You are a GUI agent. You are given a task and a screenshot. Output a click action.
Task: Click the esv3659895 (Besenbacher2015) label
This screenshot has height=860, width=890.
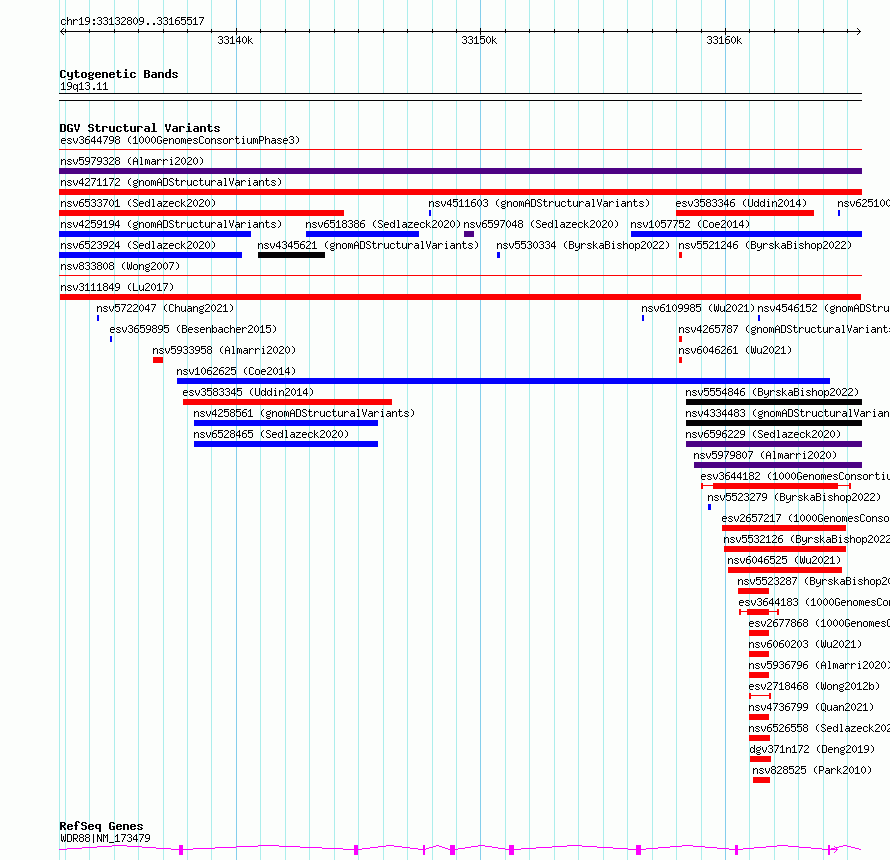tap(193, 329)
